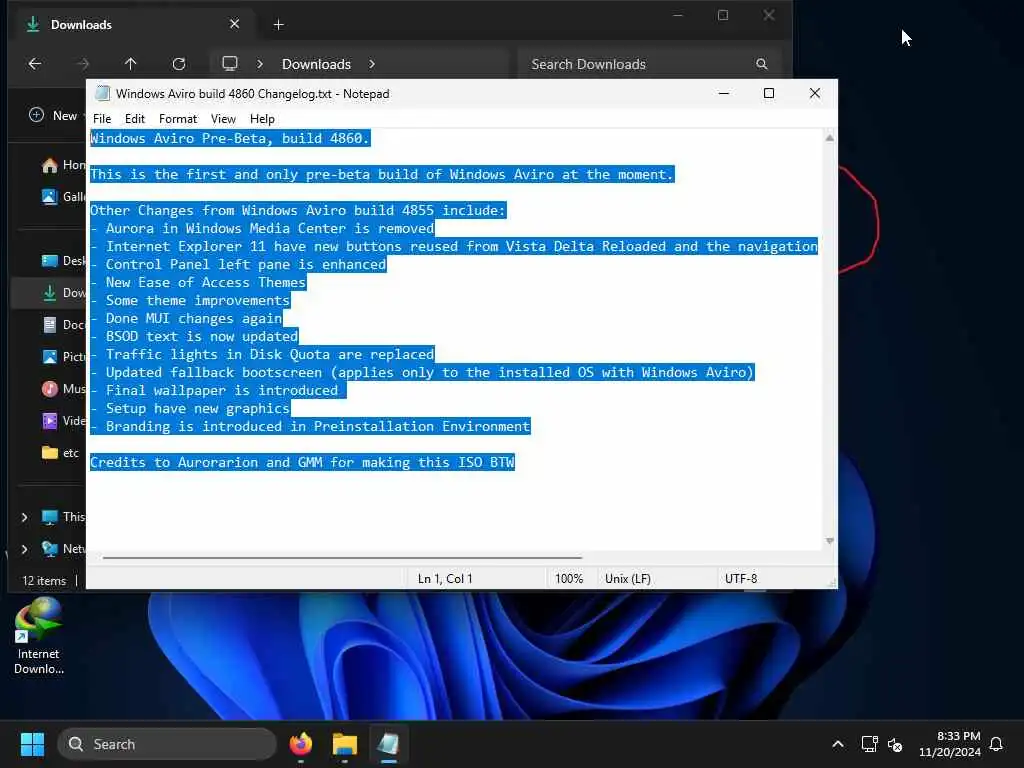Image resolution: width=1024 pixels, height=768 pixels.
Task: Select Gallery in File Explorer sidebar
Action: pyautogui.click(x=63, y=197)
